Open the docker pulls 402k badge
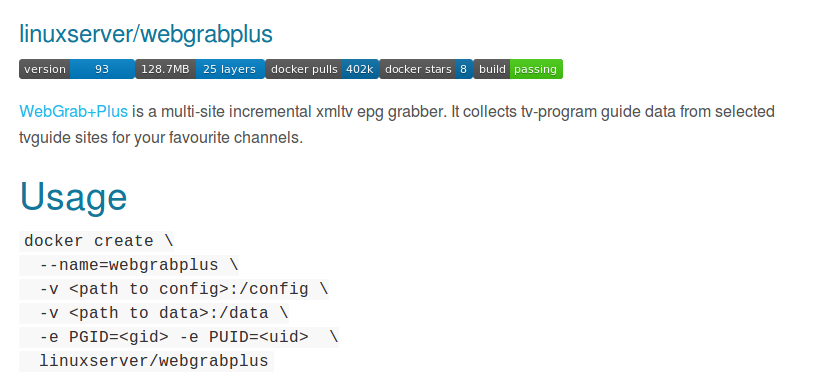Viewport: 816px width, 381px height. tap(322, 69)
